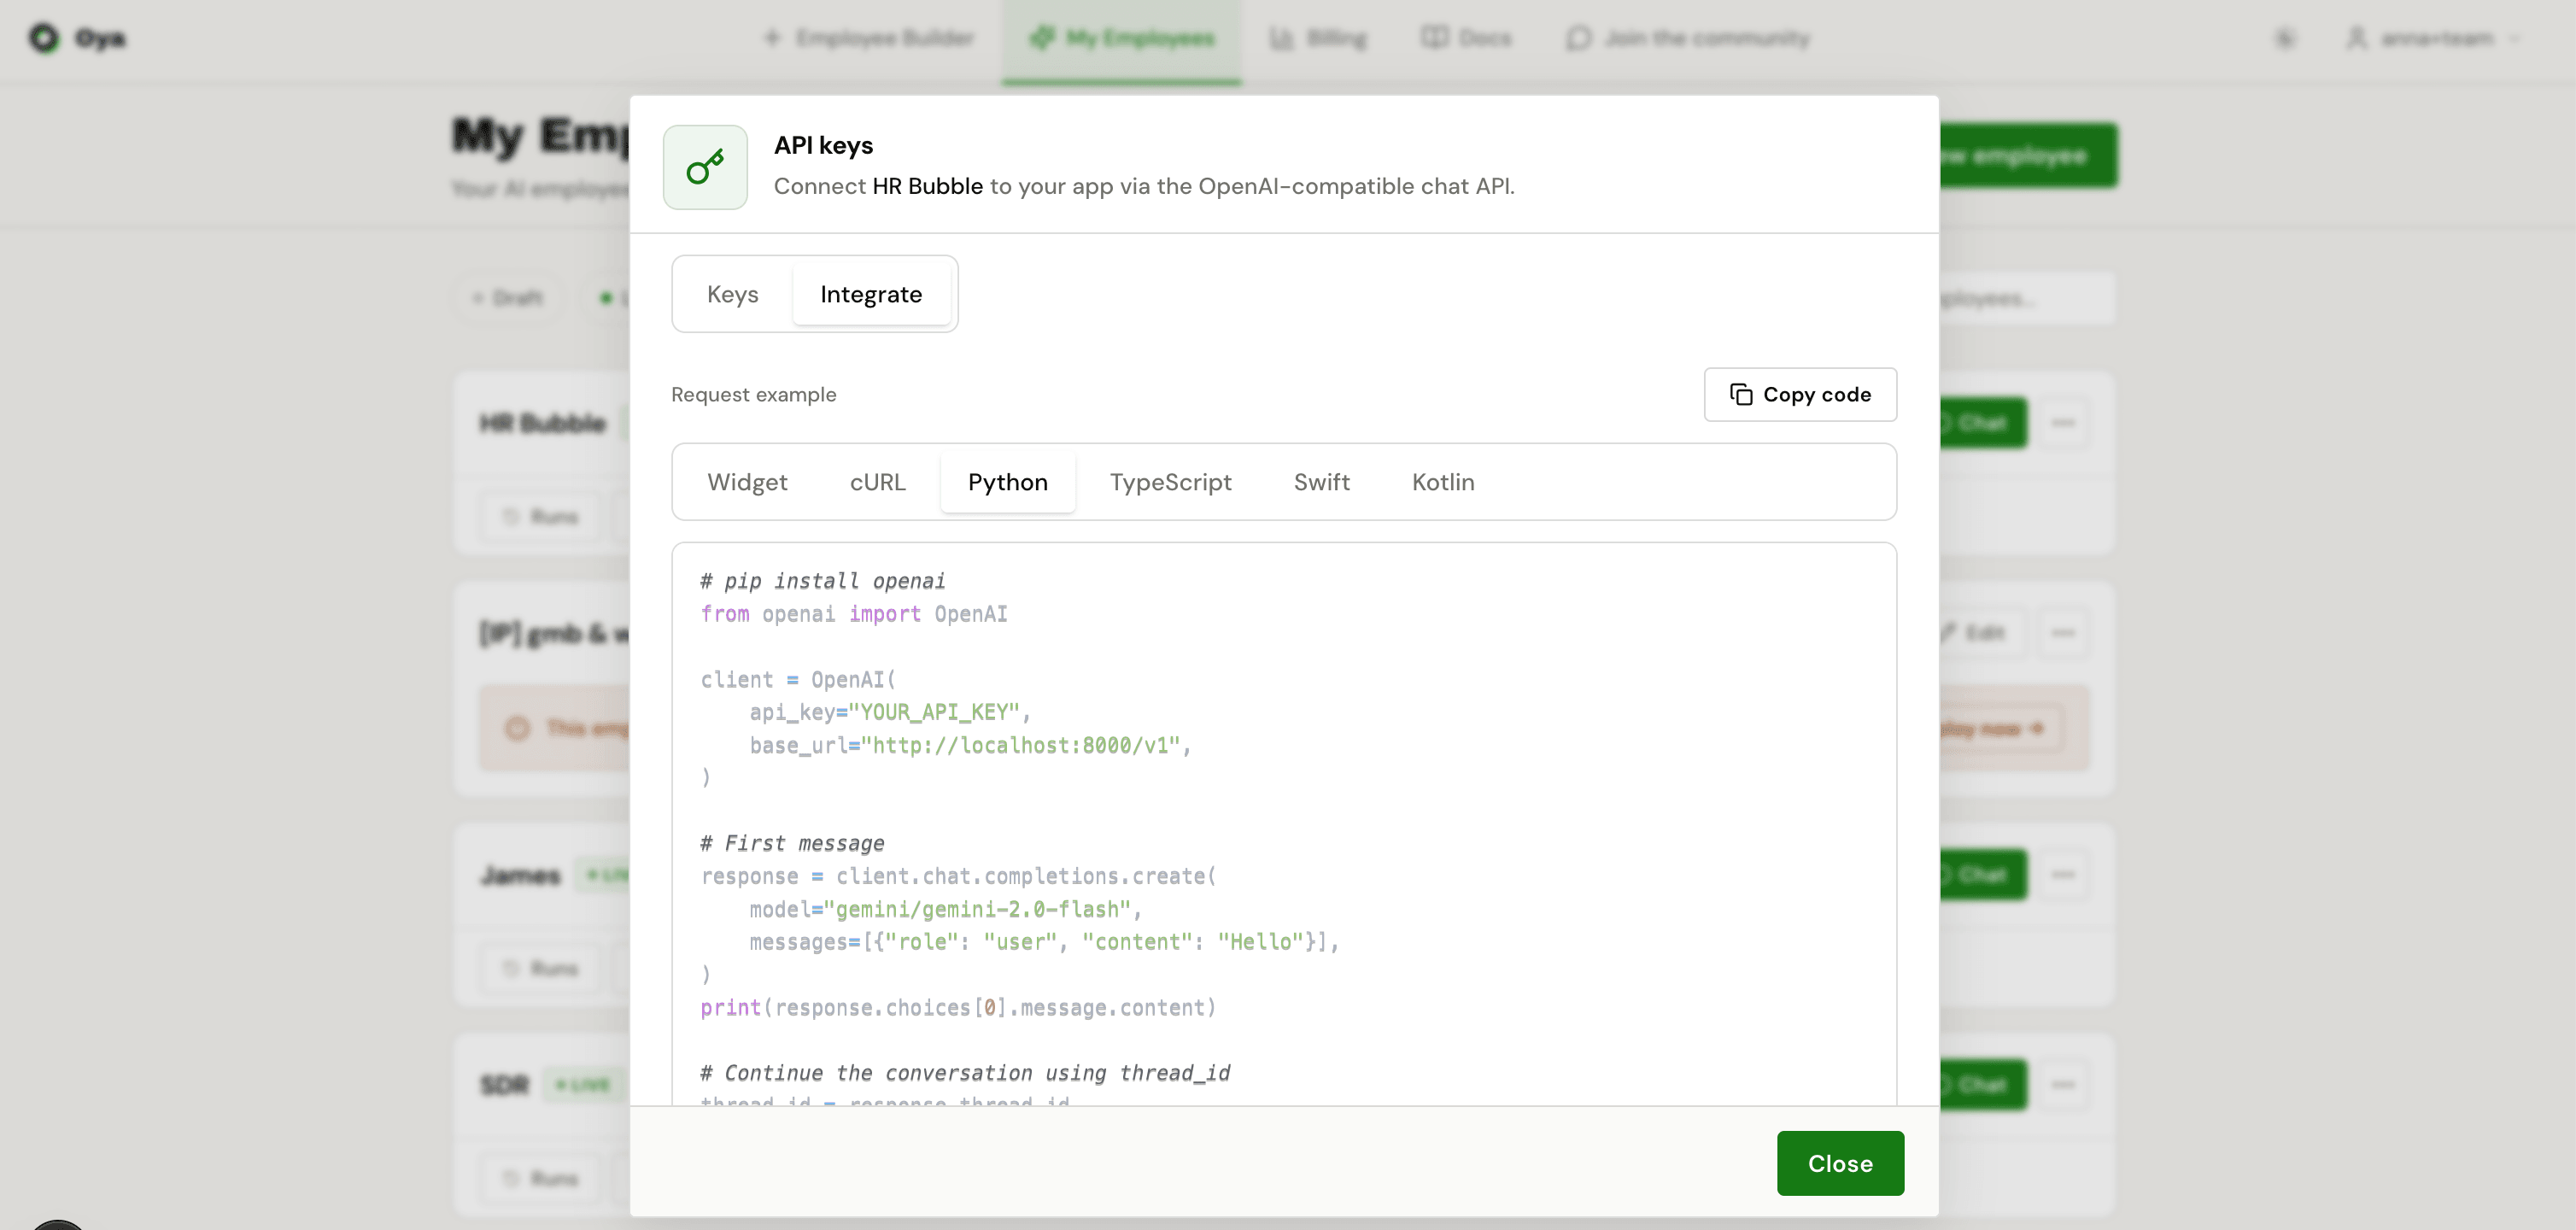
Task: Open Billing via its chart icon
Action: (1283, 38)
